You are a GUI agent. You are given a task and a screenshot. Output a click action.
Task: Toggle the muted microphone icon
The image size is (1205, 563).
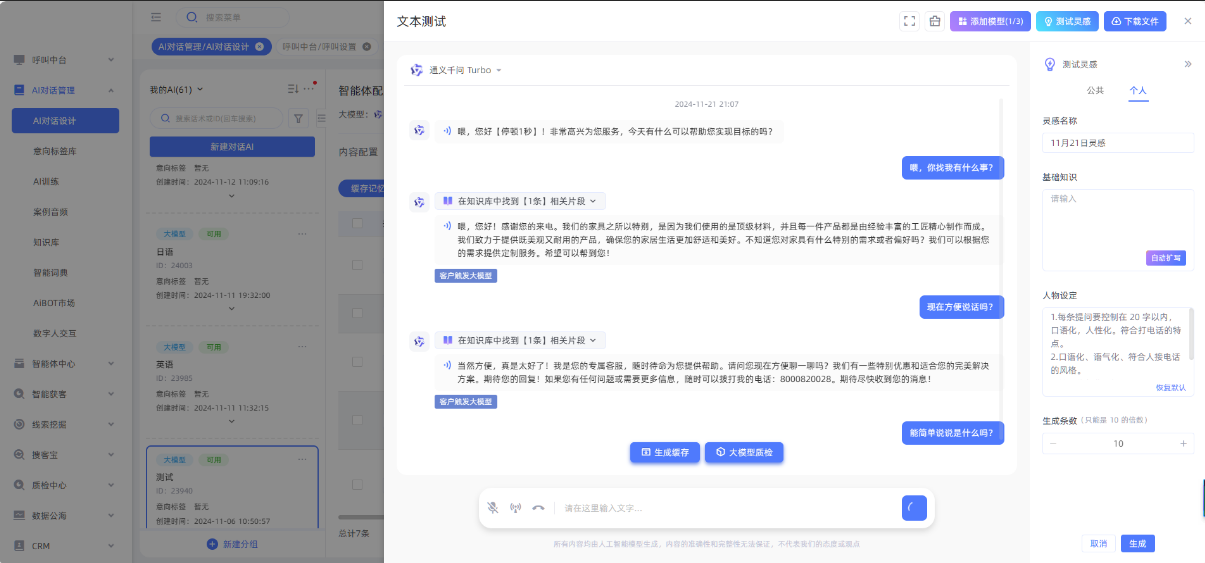493,508
